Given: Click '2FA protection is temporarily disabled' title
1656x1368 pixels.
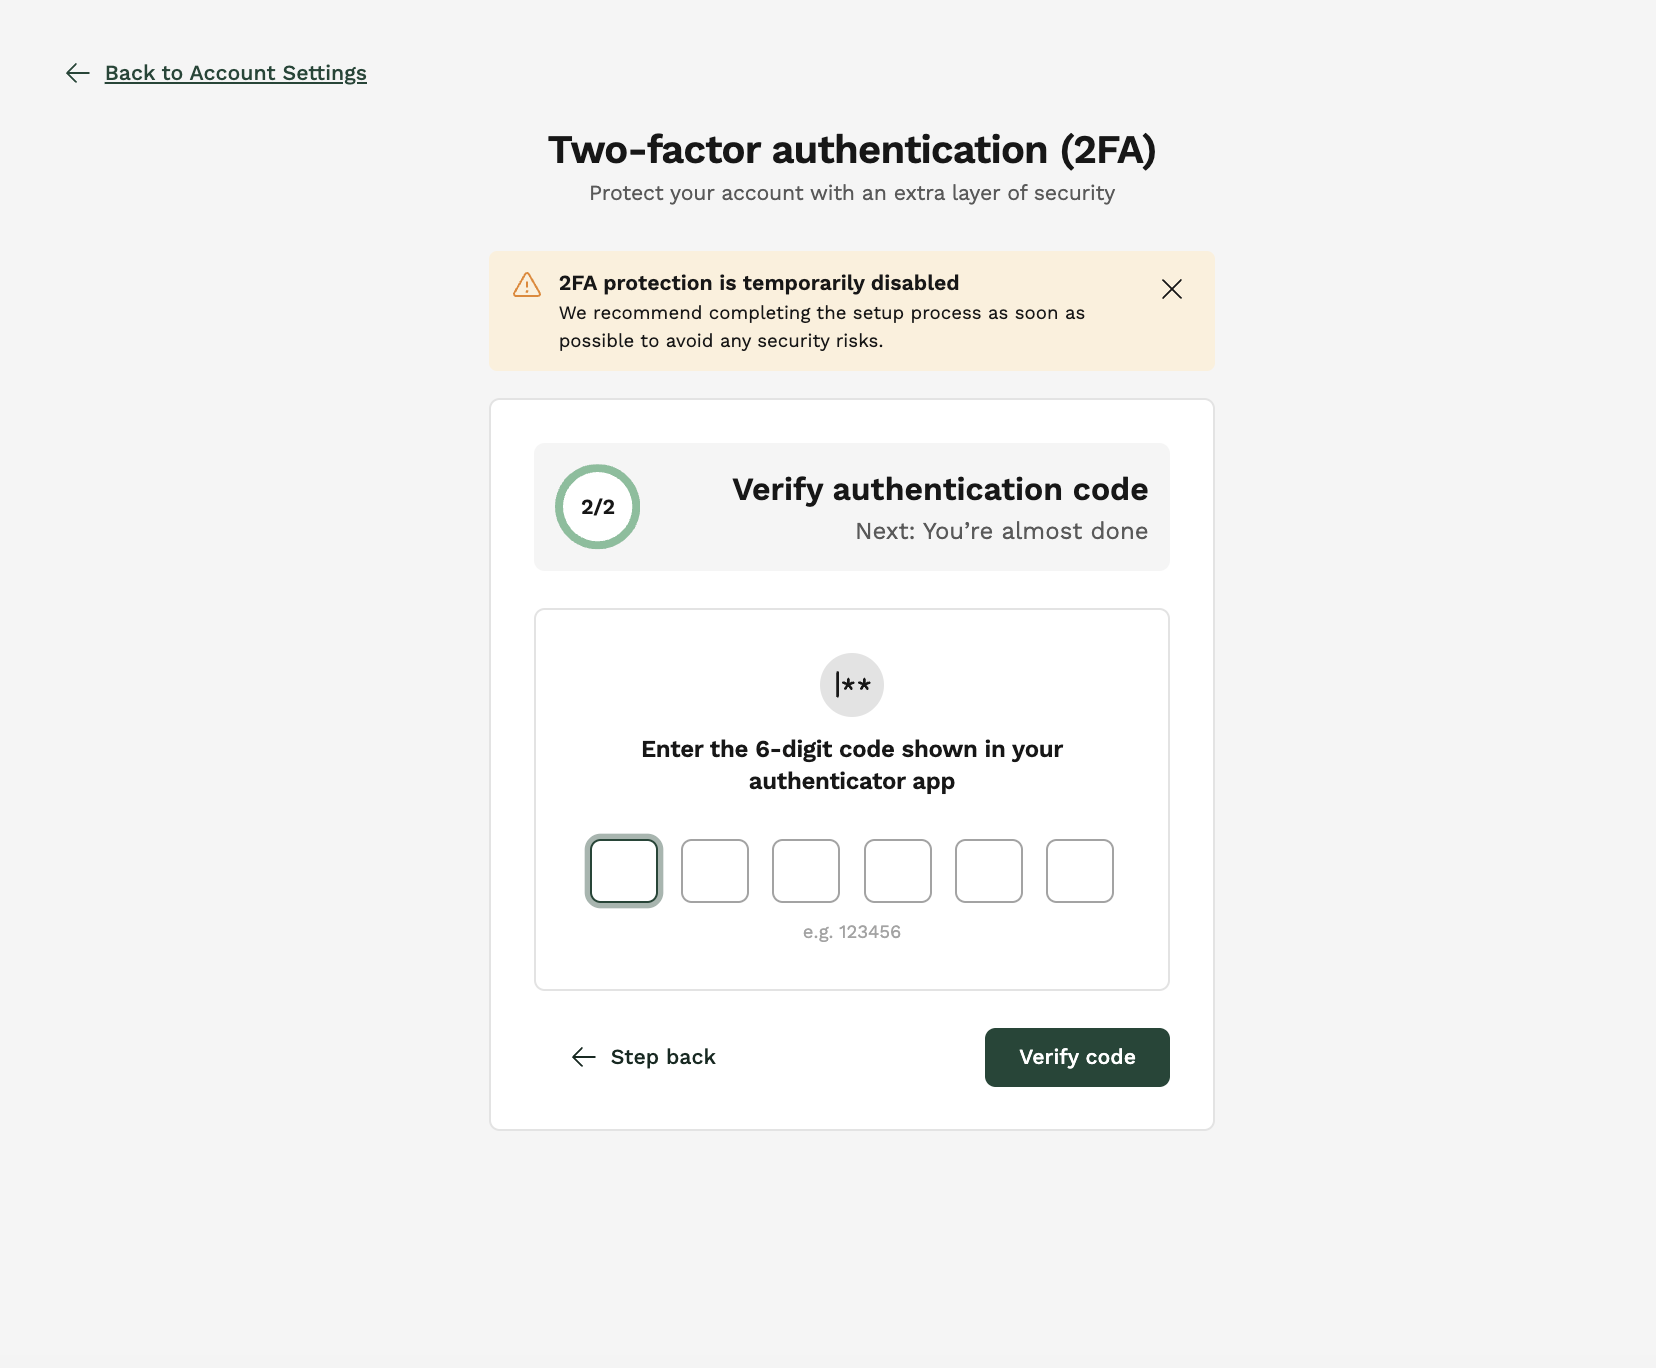Looking at the screenshot, I should point(759,283).
